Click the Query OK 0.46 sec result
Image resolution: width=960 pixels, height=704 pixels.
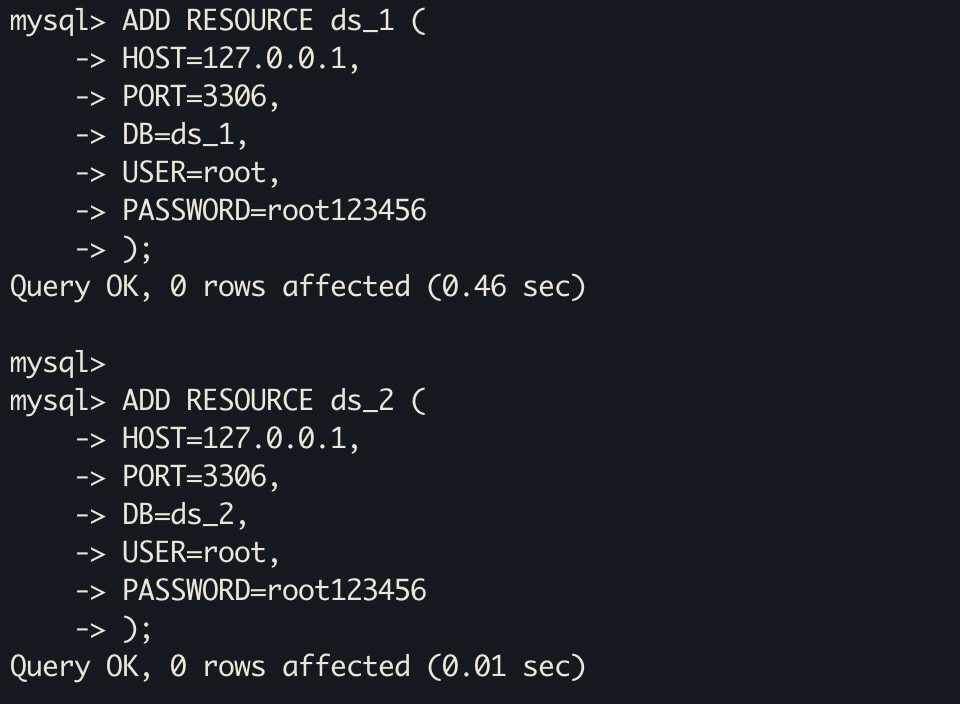click(298, 287)
